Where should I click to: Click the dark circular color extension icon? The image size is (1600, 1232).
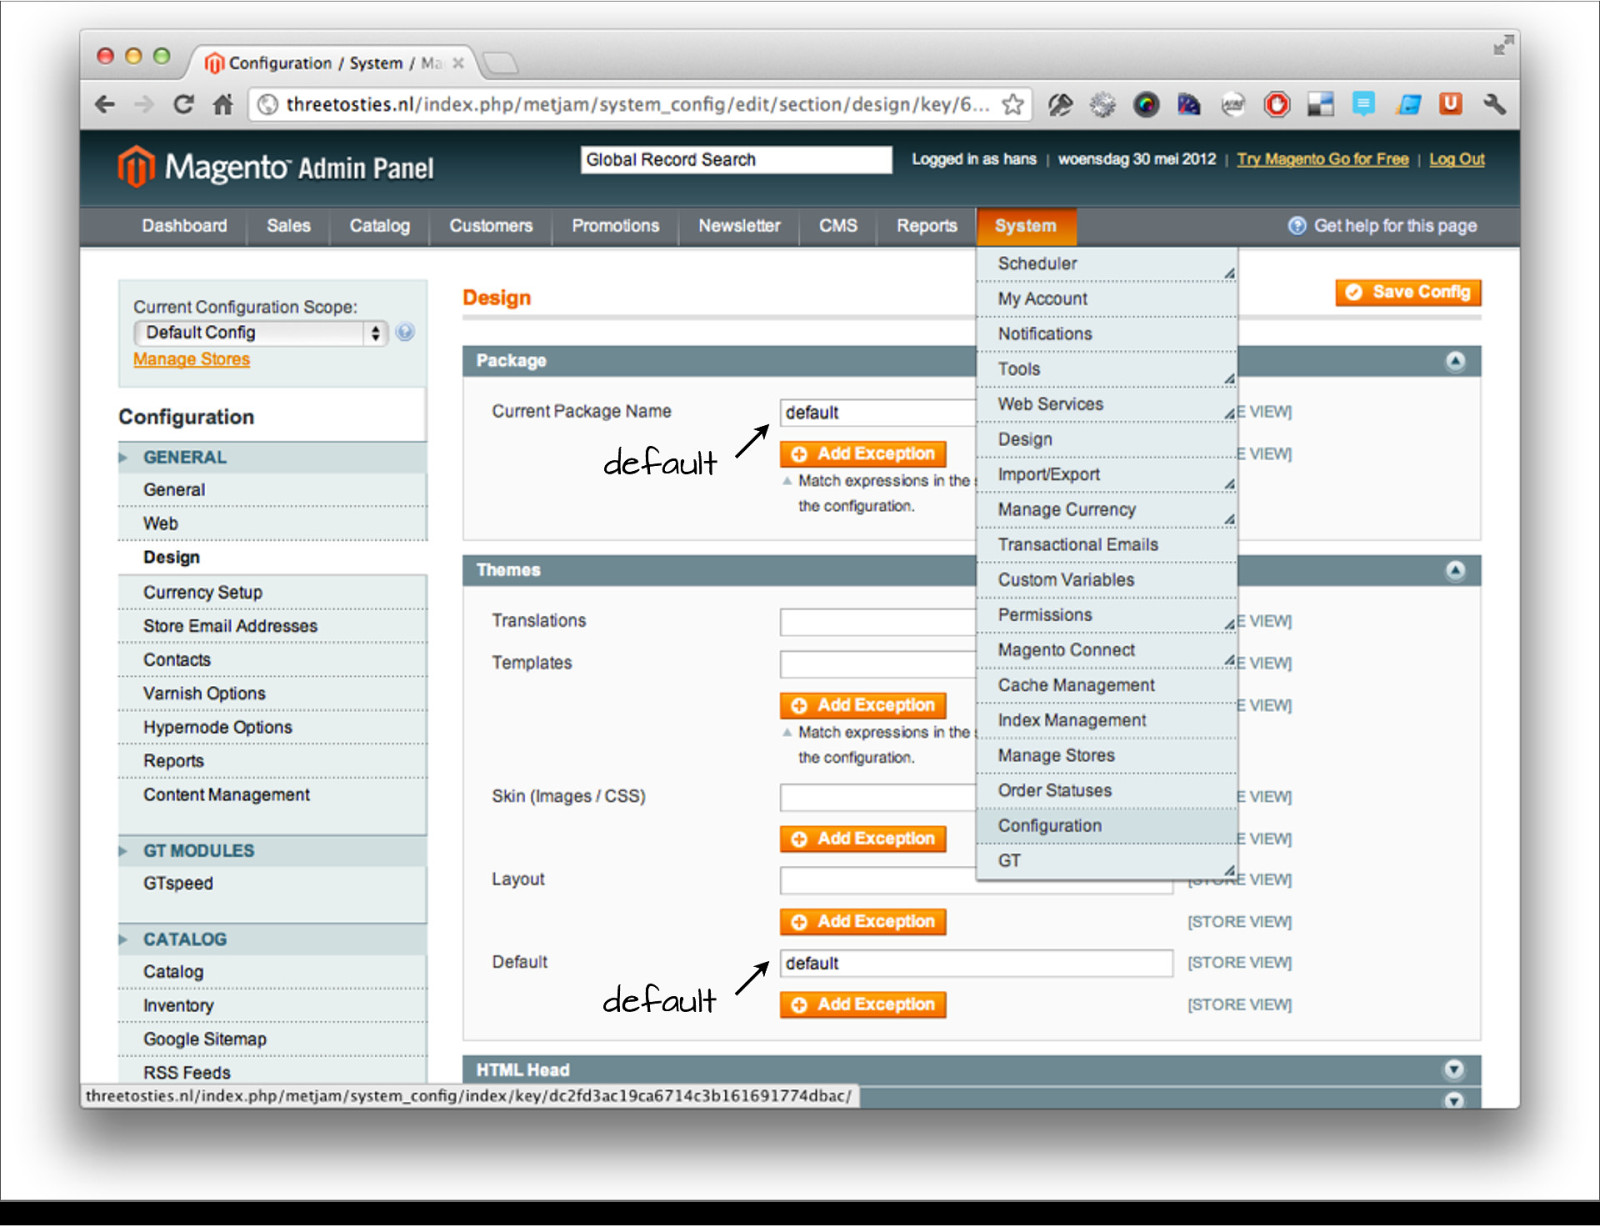[1146, 104]
